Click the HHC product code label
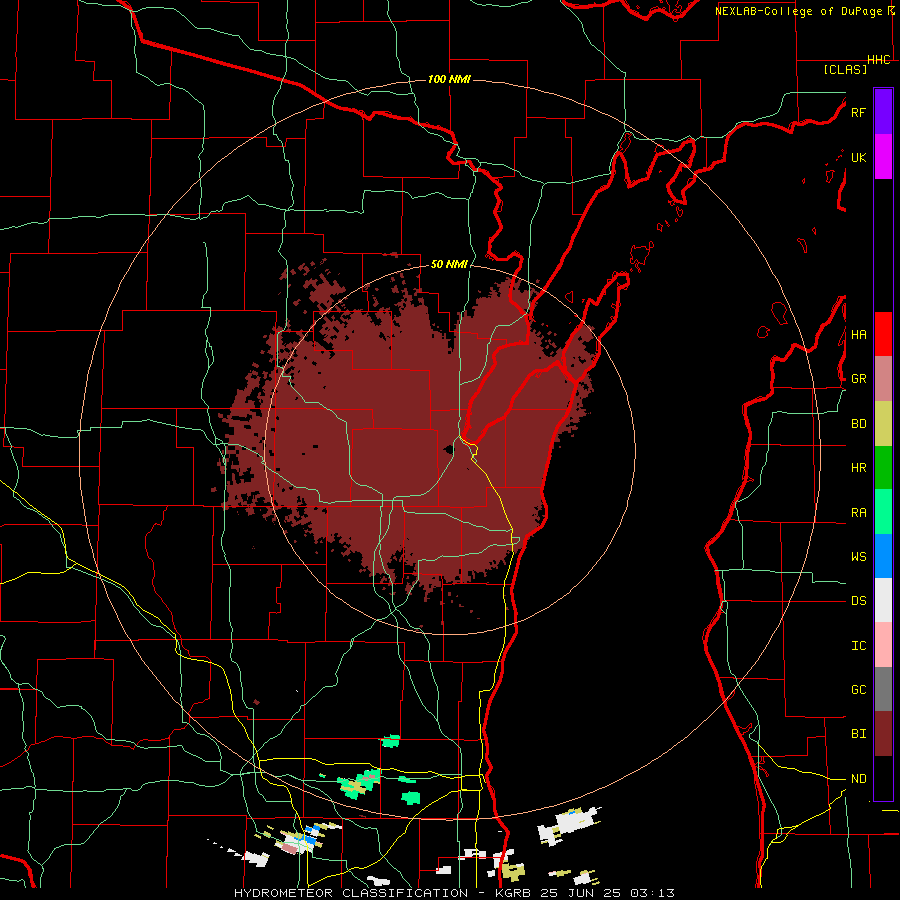The image size is (900, 900). [x=879, y=60]
